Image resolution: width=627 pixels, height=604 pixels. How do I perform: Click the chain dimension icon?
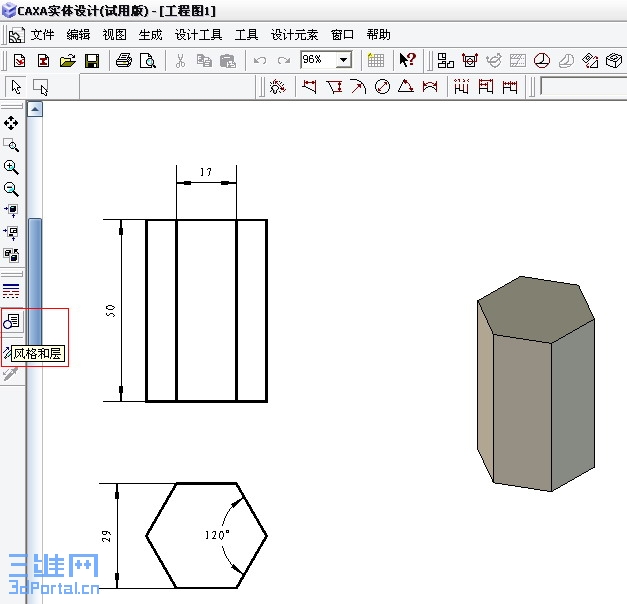pos(510,86)
